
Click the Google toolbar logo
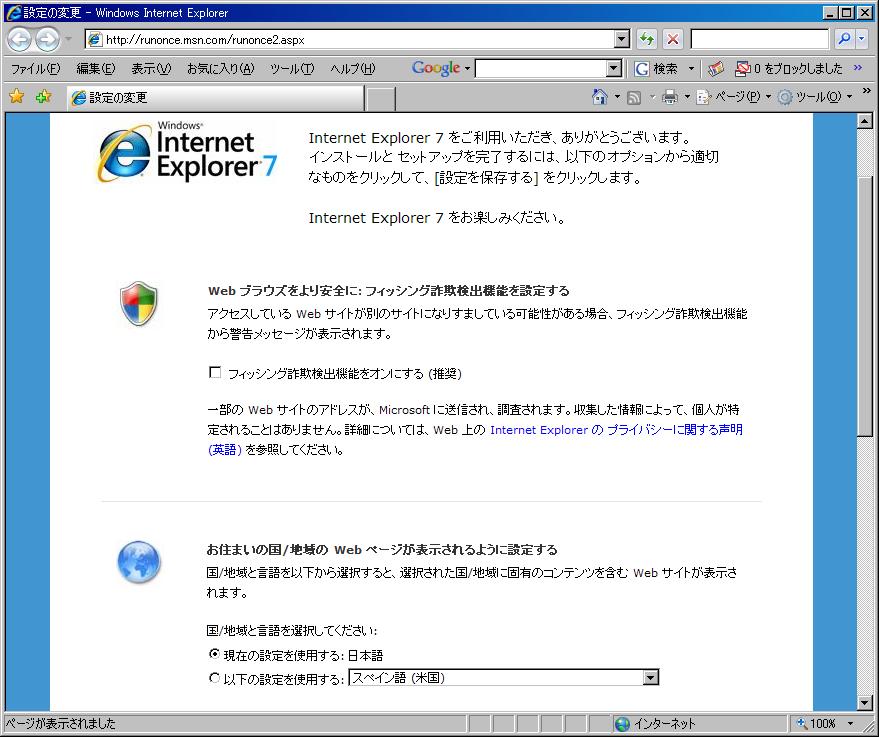(436, 68)
